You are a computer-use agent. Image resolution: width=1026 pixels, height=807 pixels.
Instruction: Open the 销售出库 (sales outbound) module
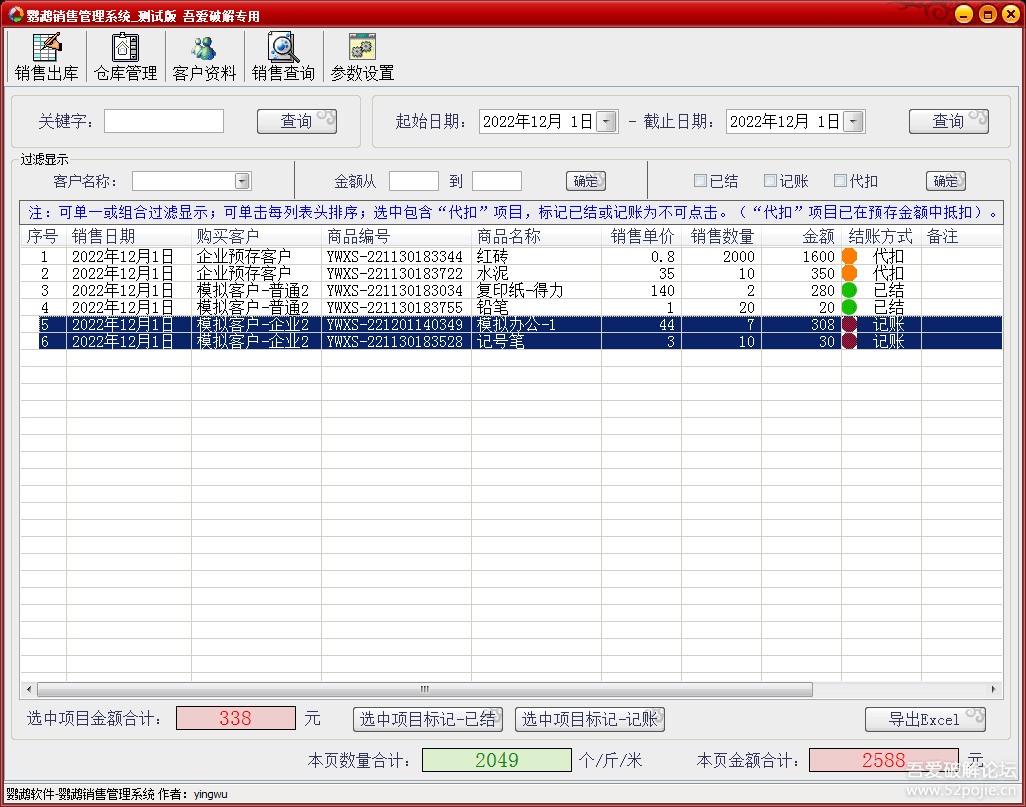(46, 55)
